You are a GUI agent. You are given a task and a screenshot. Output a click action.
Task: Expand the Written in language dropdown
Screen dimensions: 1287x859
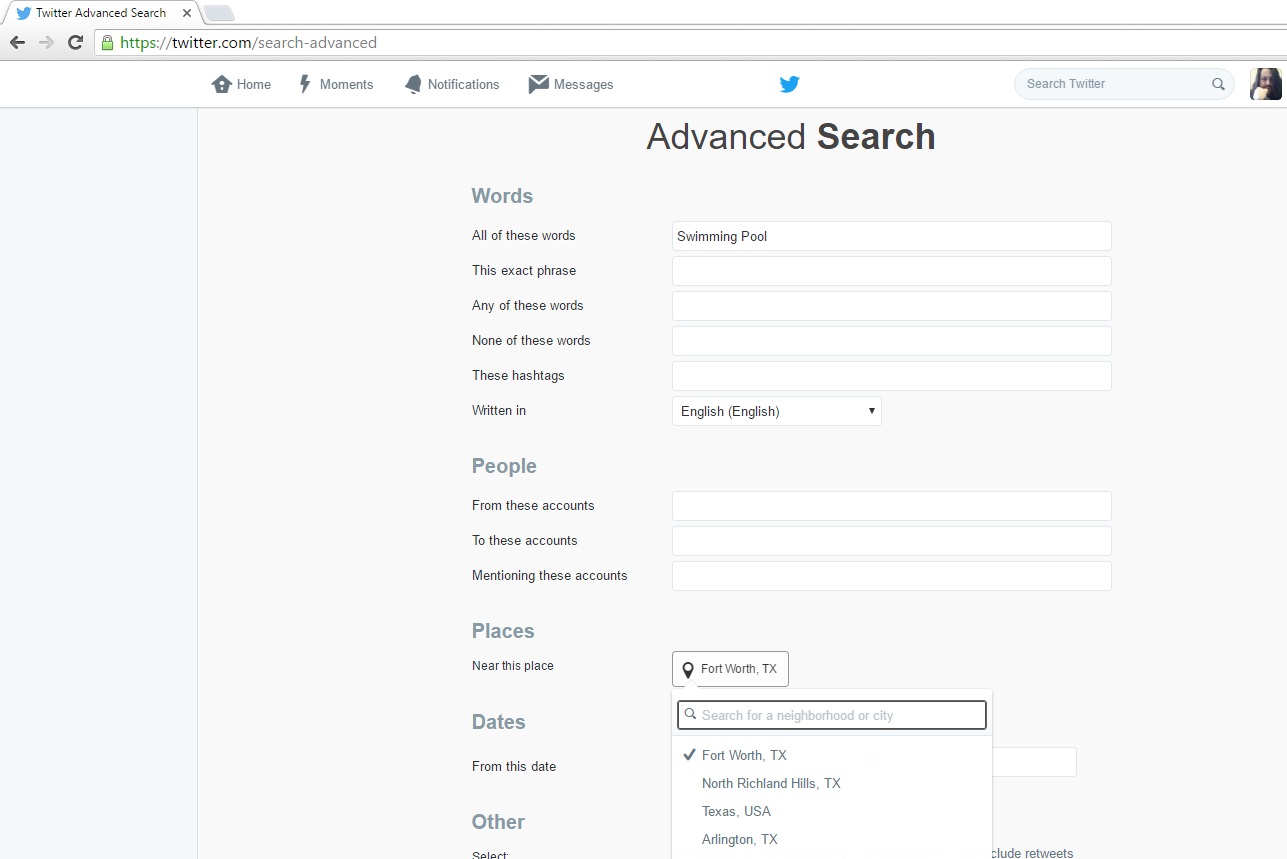coord(776,411)
